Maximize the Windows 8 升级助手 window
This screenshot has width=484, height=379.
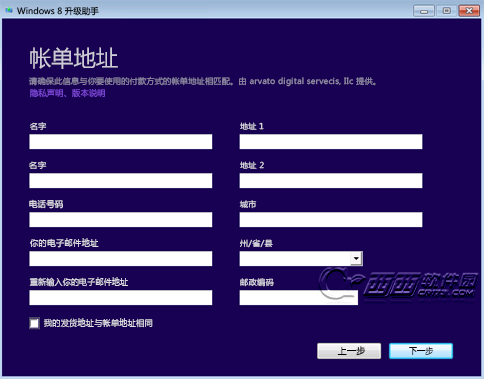click(447, 11)
